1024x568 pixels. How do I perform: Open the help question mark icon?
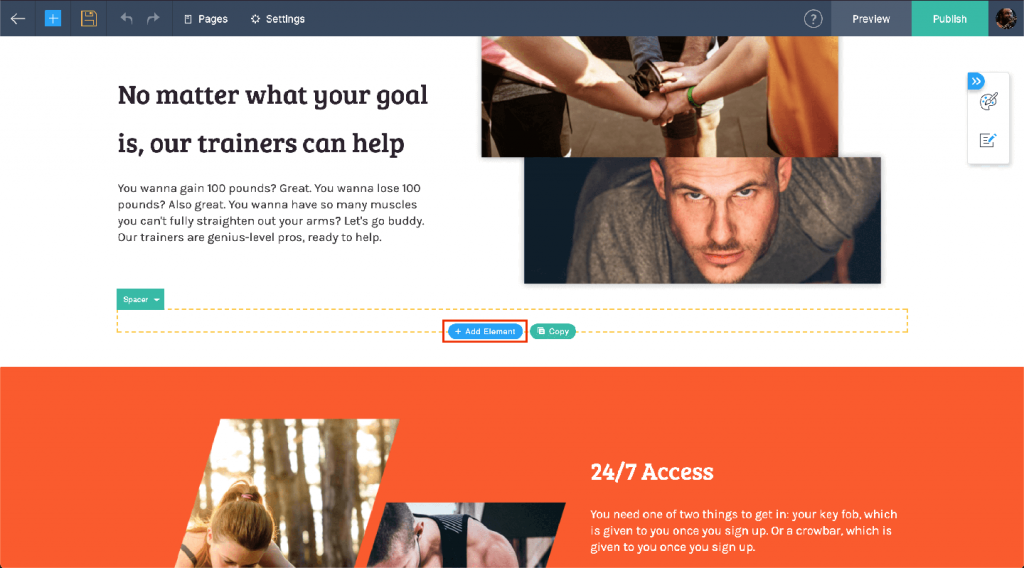(812, 19)
